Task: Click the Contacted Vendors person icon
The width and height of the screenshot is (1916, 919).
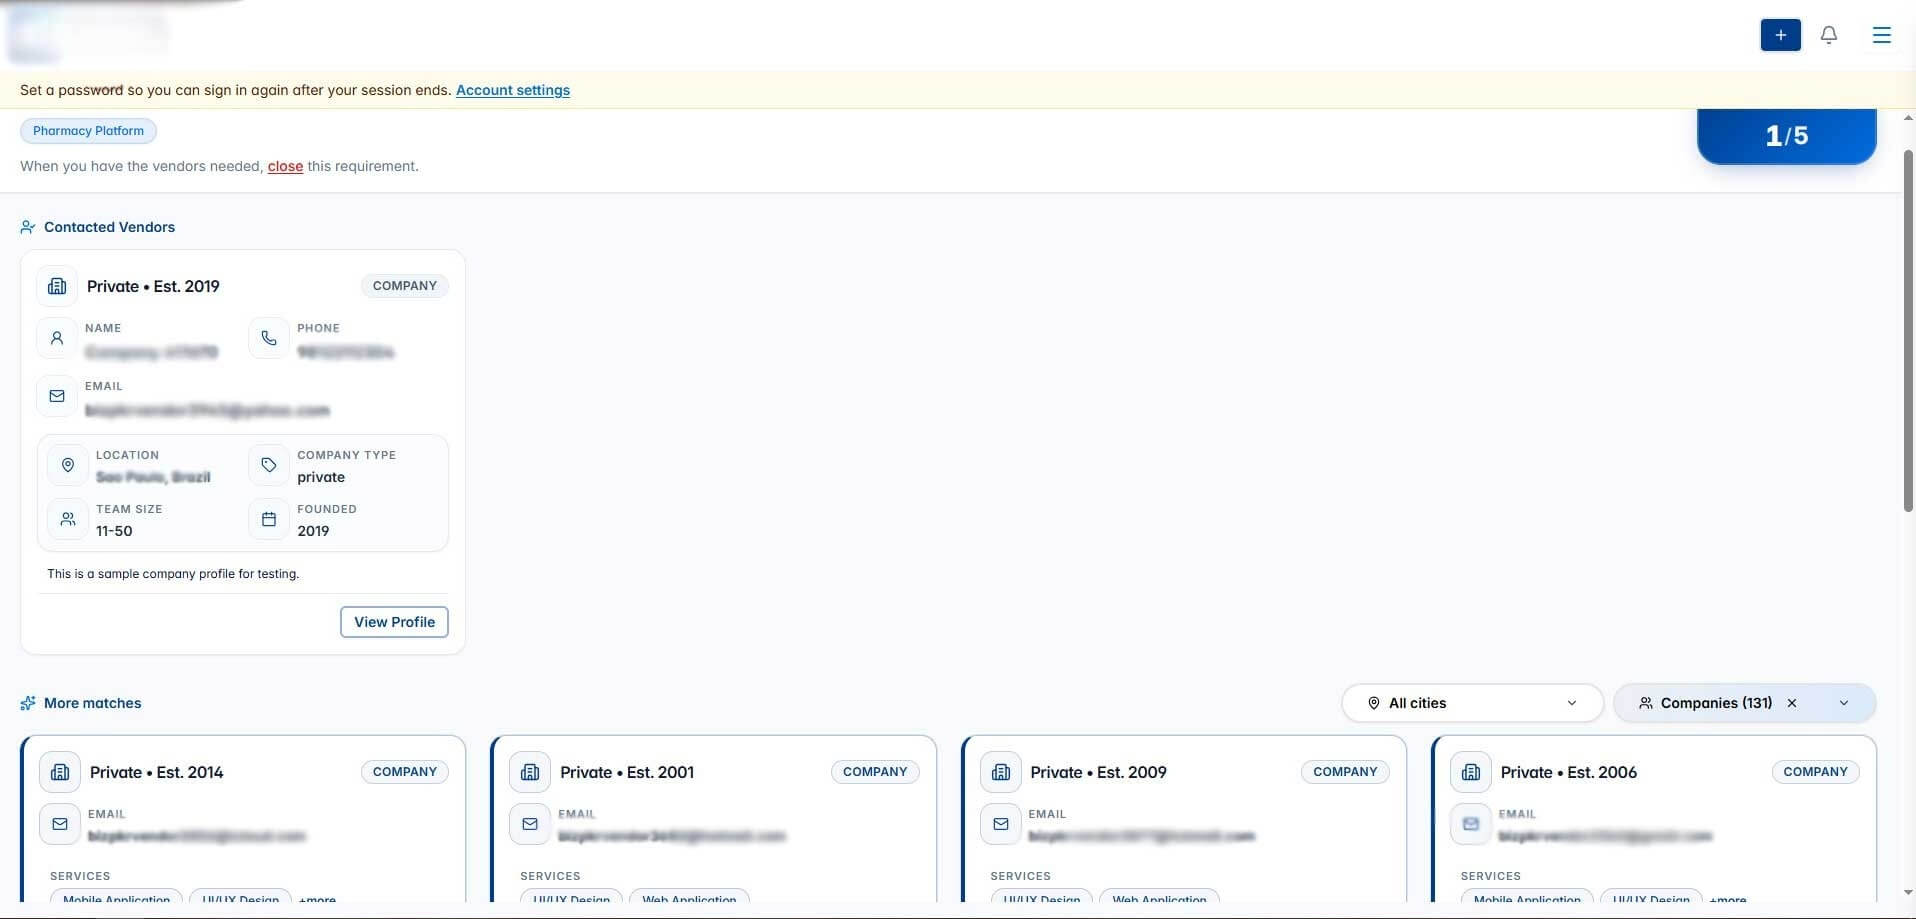Action: click(28, 227)
